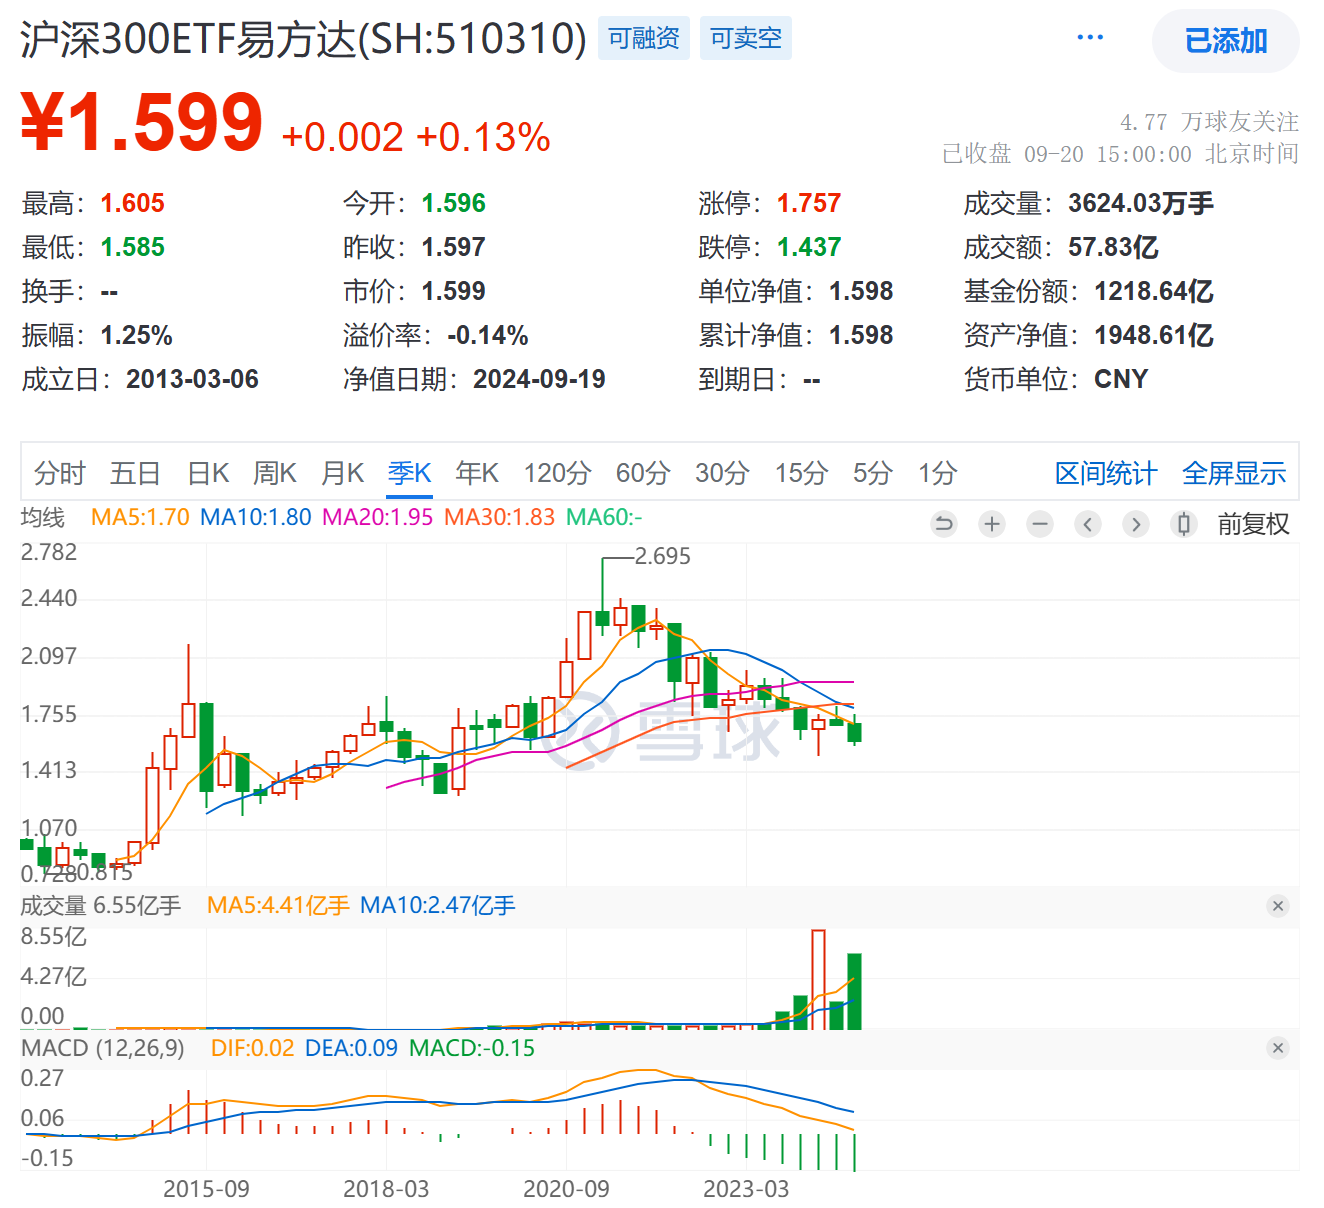Switch to the 120分 chart tab

click(x=557, y=473)
